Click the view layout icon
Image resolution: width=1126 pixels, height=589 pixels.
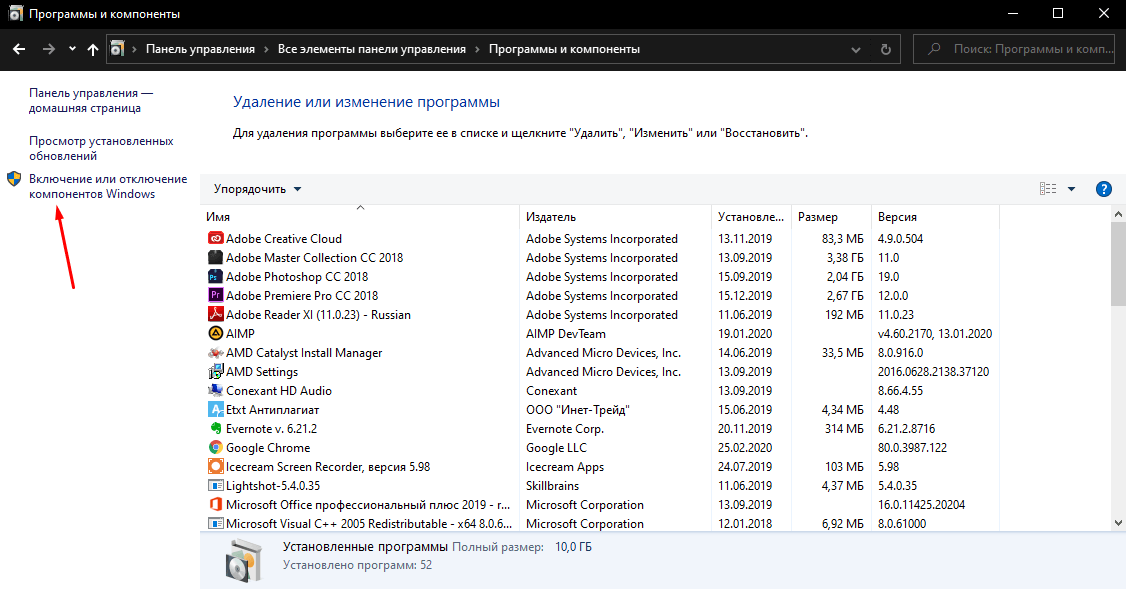[x=1048, y=189]
